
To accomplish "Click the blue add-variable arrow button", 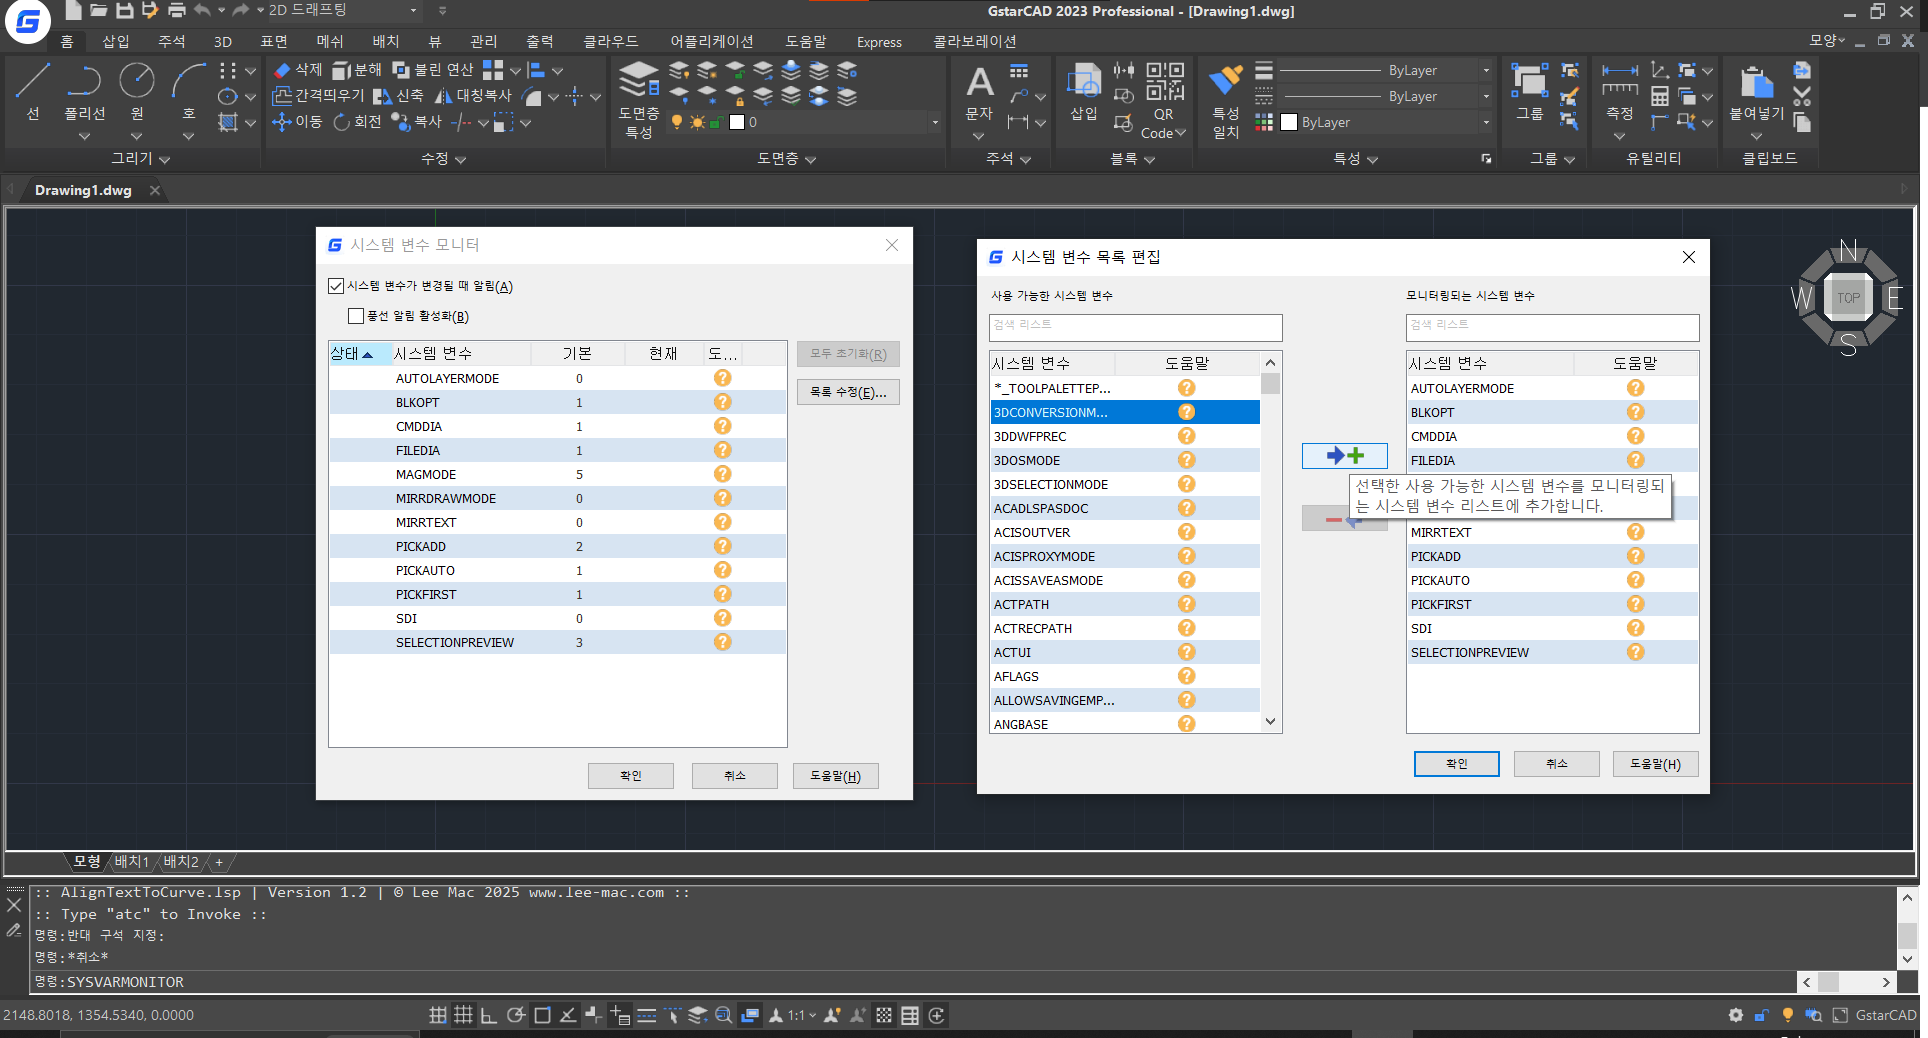I will click(1344, 456).
